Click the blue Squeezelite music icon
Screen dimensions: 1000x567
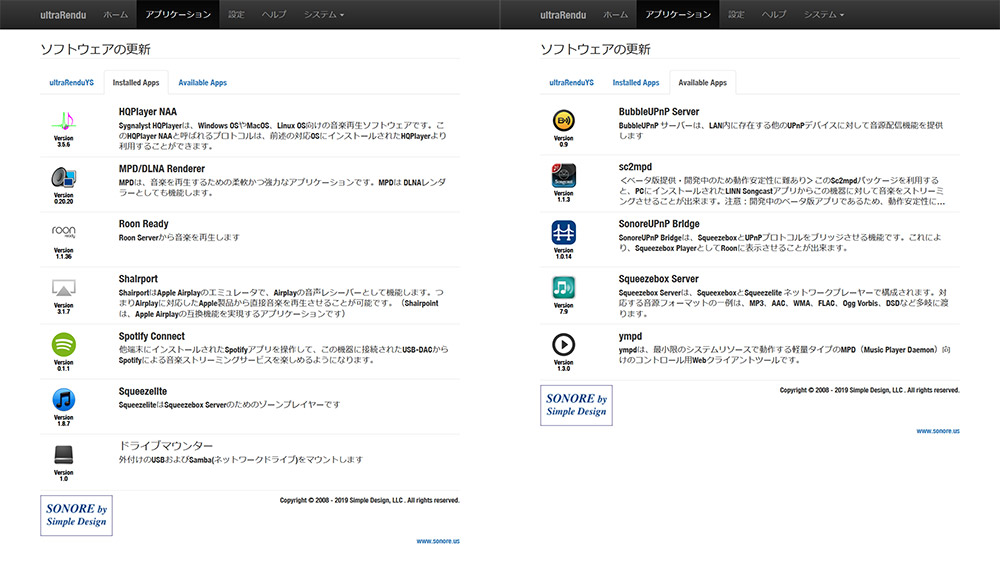coord(63,399)
